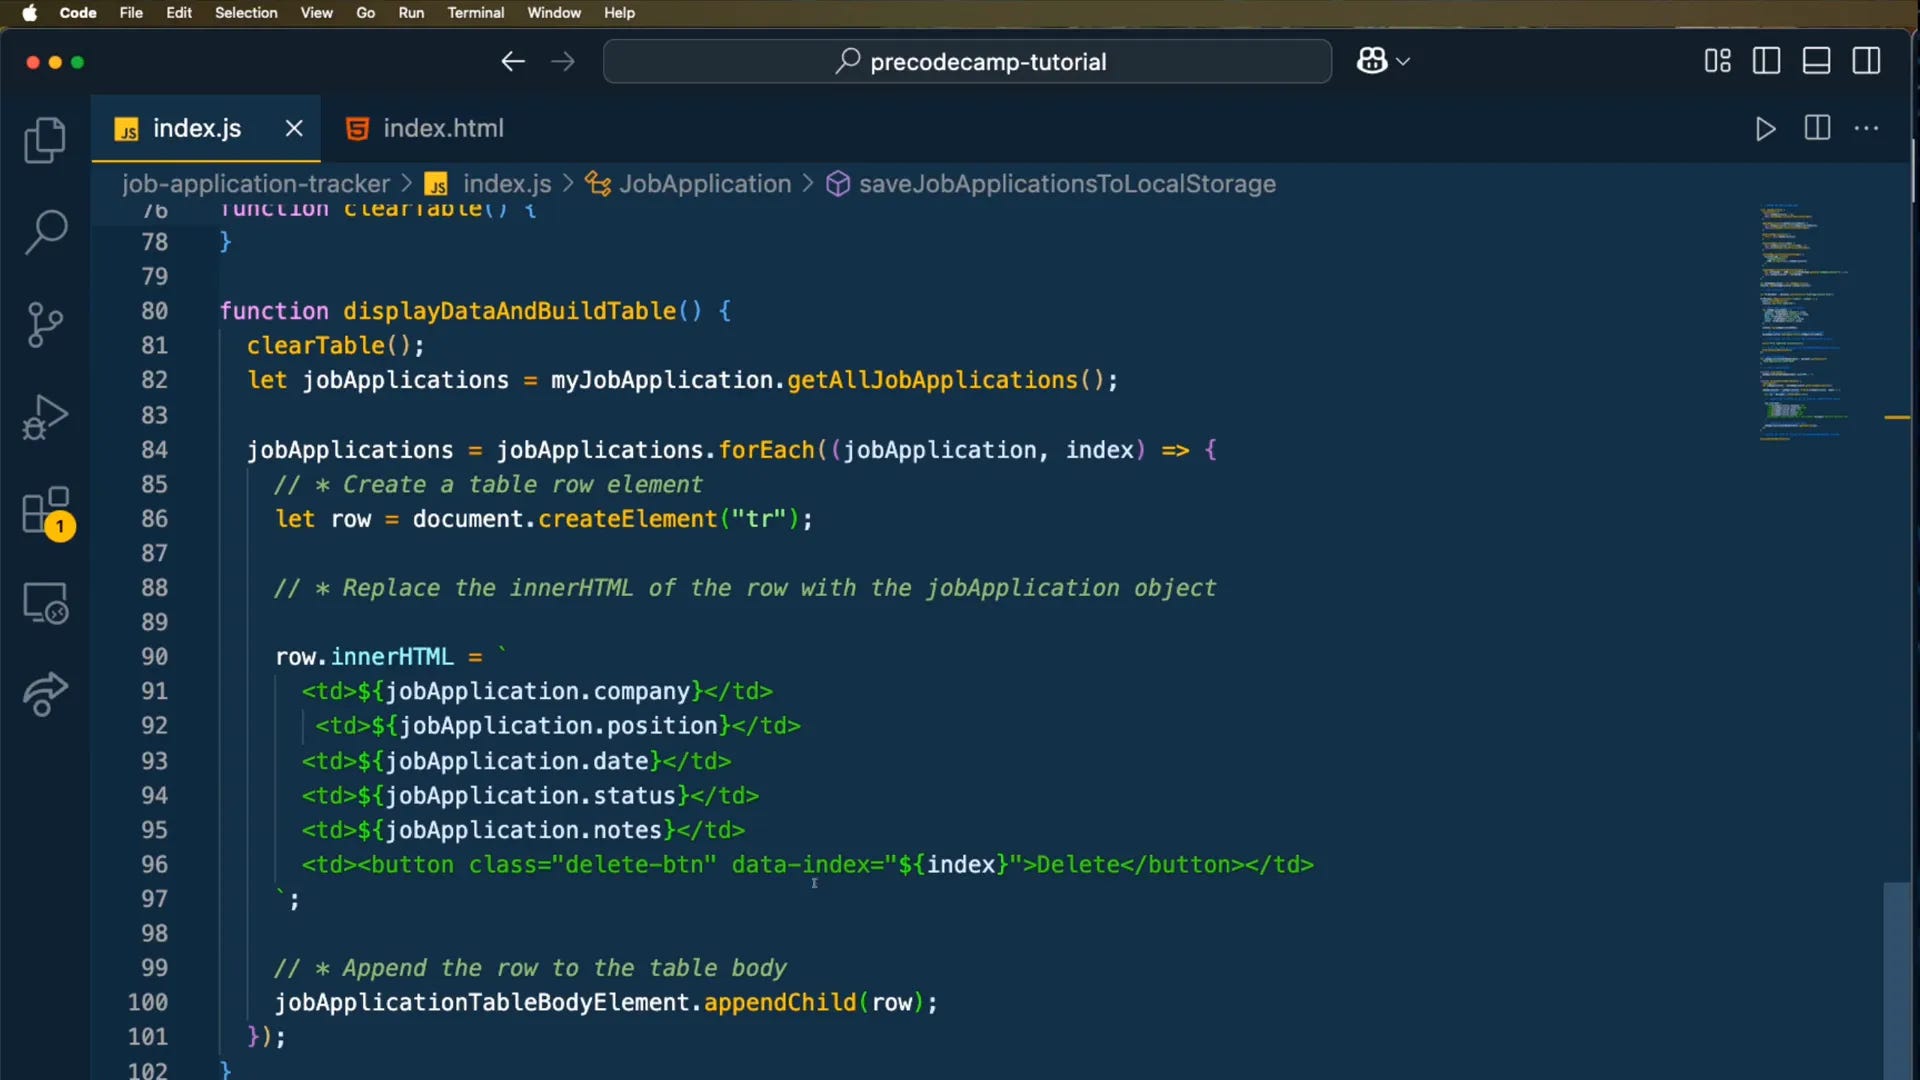The width and height of the screenshot is (1920, 1080).
Task: Open the Explorer view in the activity bar
Action: click(45, 140)
